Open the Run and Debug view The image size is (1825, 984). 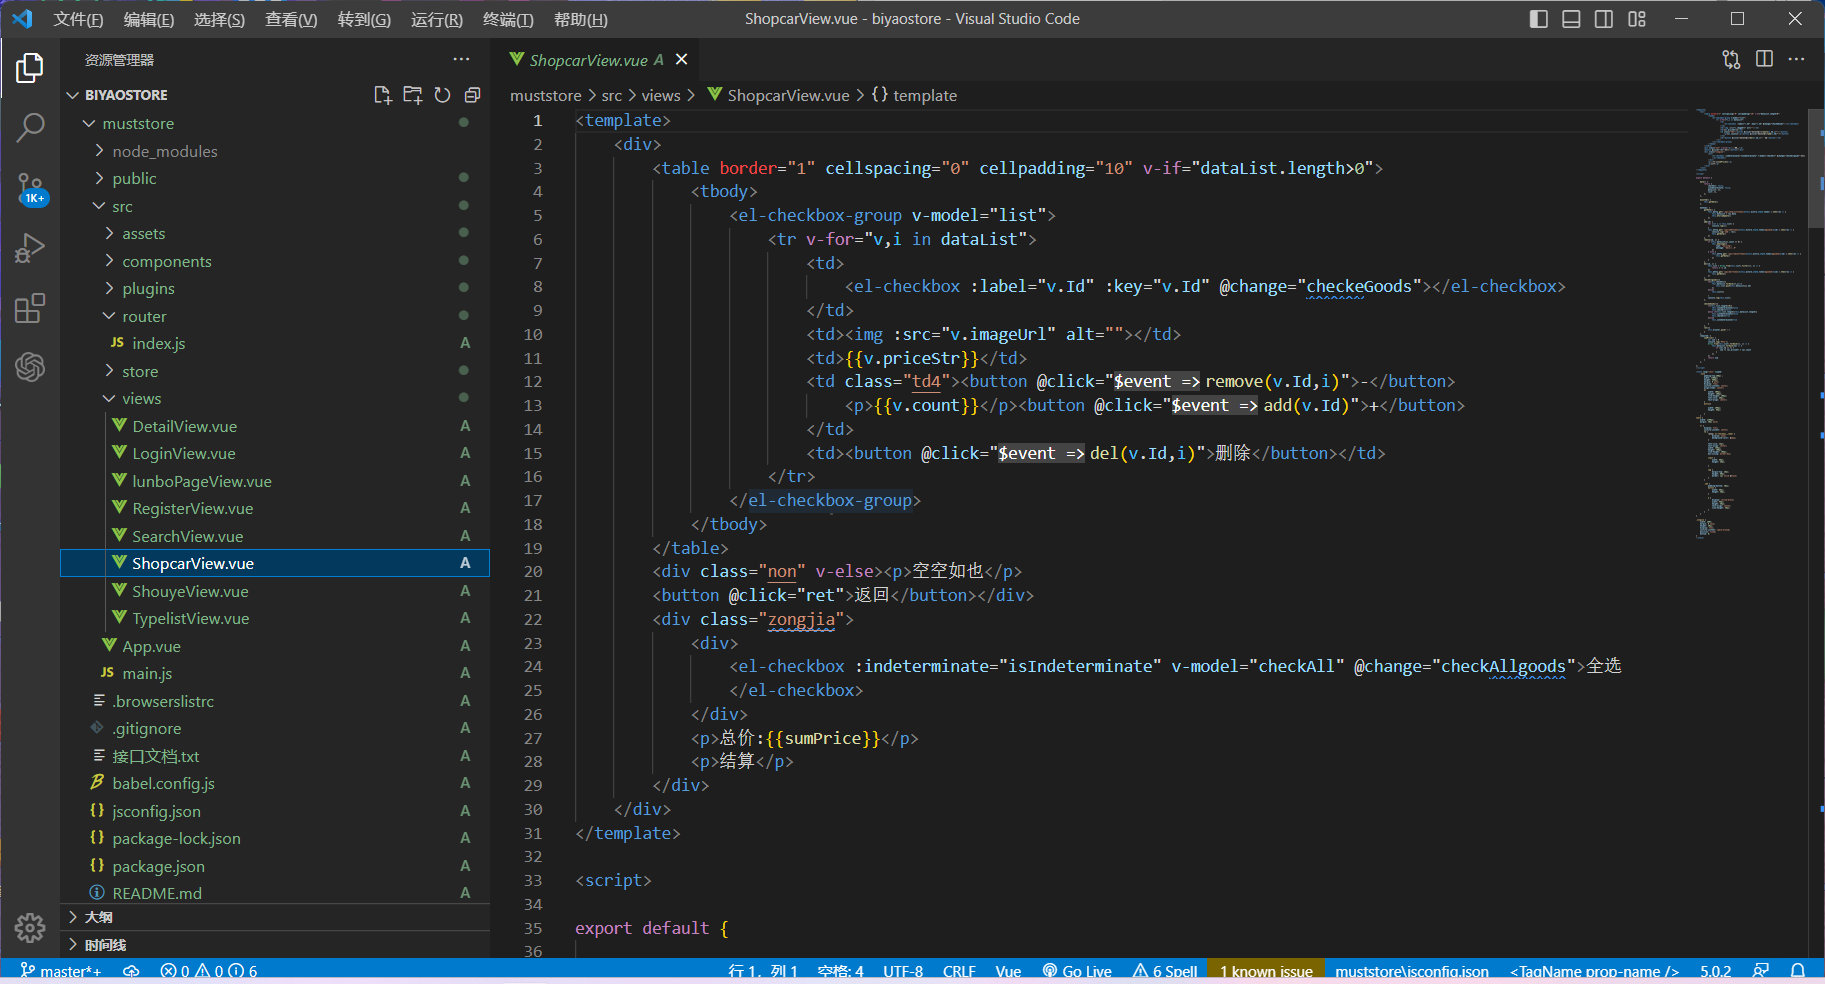30,247
